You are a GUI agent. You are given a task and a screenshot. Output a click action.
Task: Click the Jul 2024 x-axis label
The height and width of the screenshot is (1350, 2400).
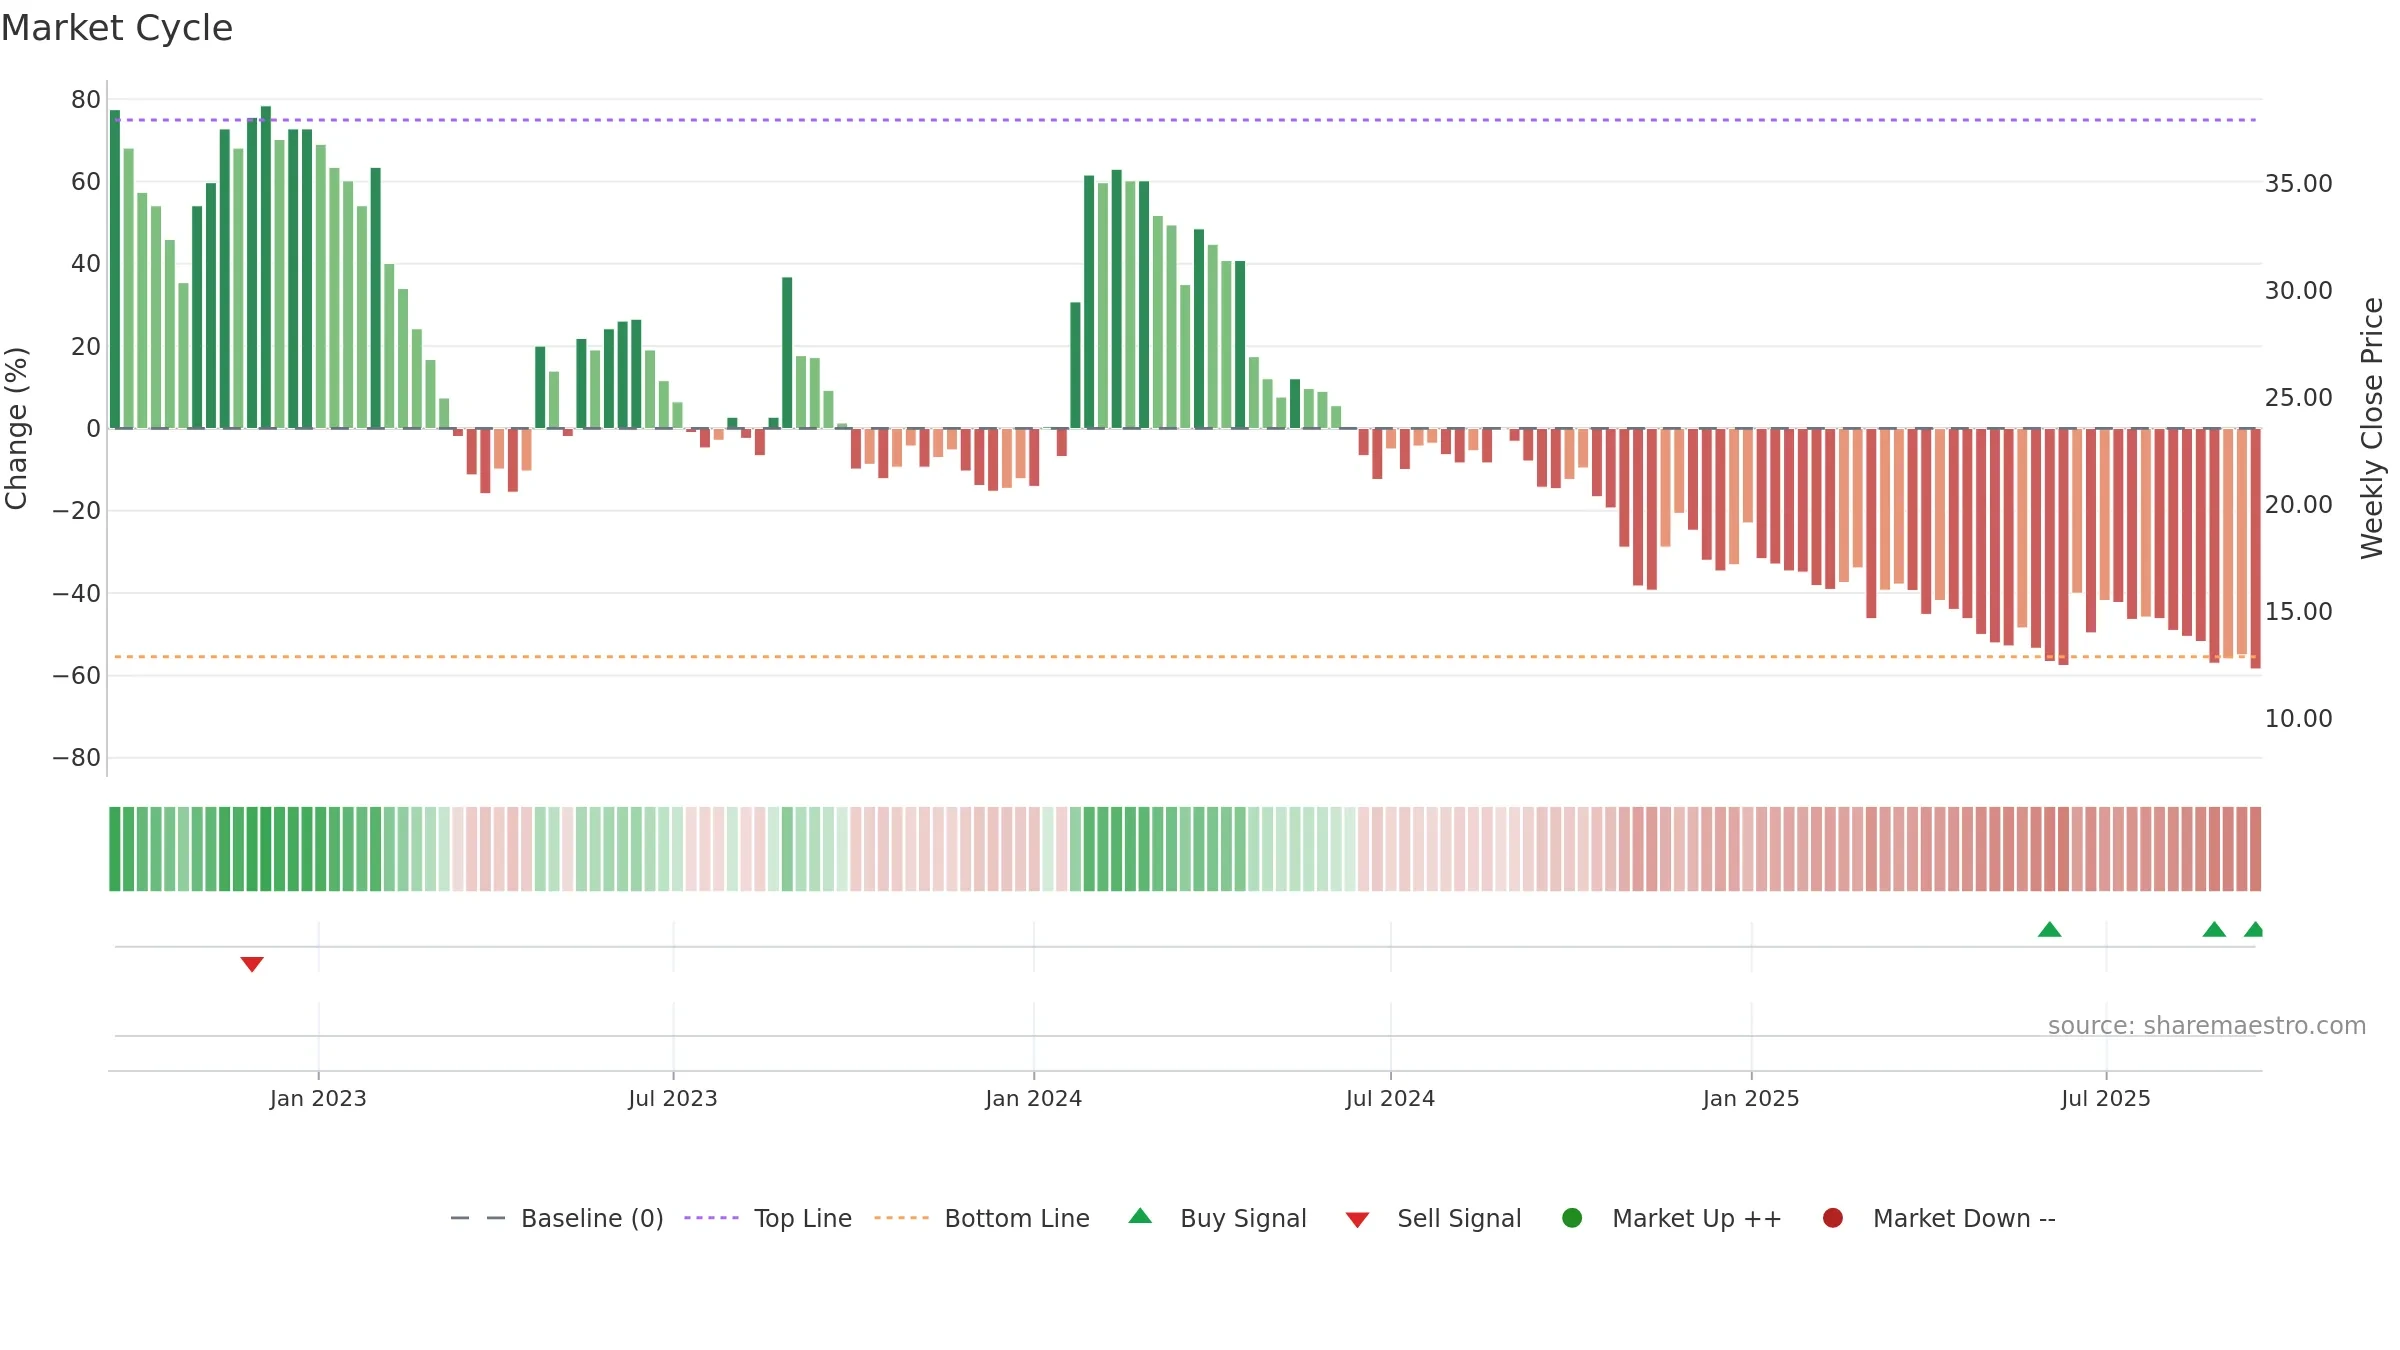click(x=1390, y=1098)
